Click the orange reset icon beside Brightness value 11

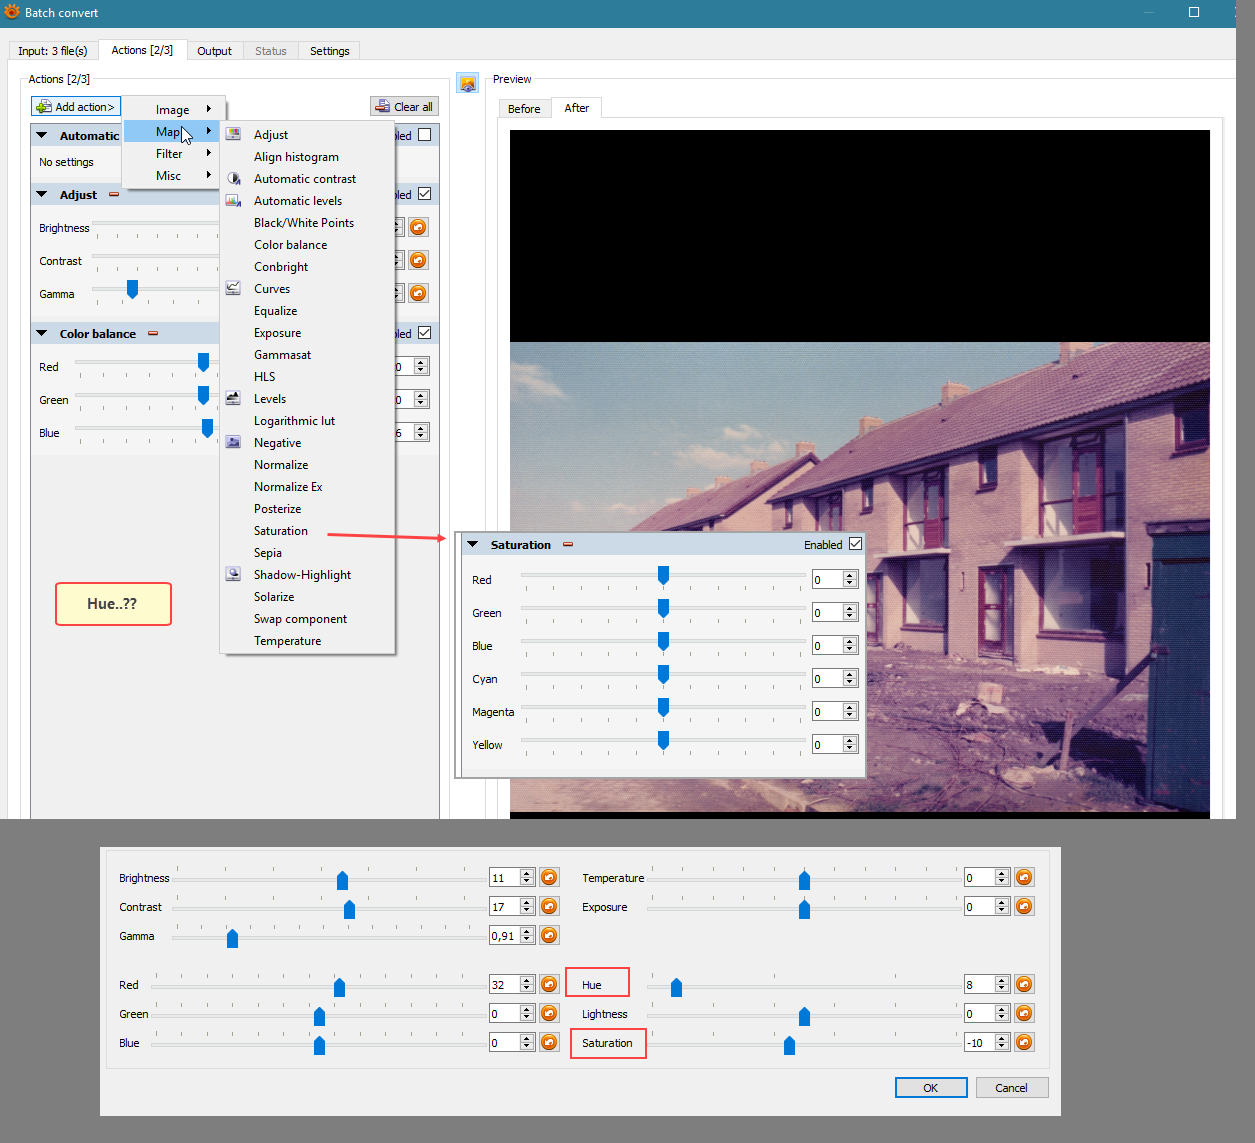(549, 877)
